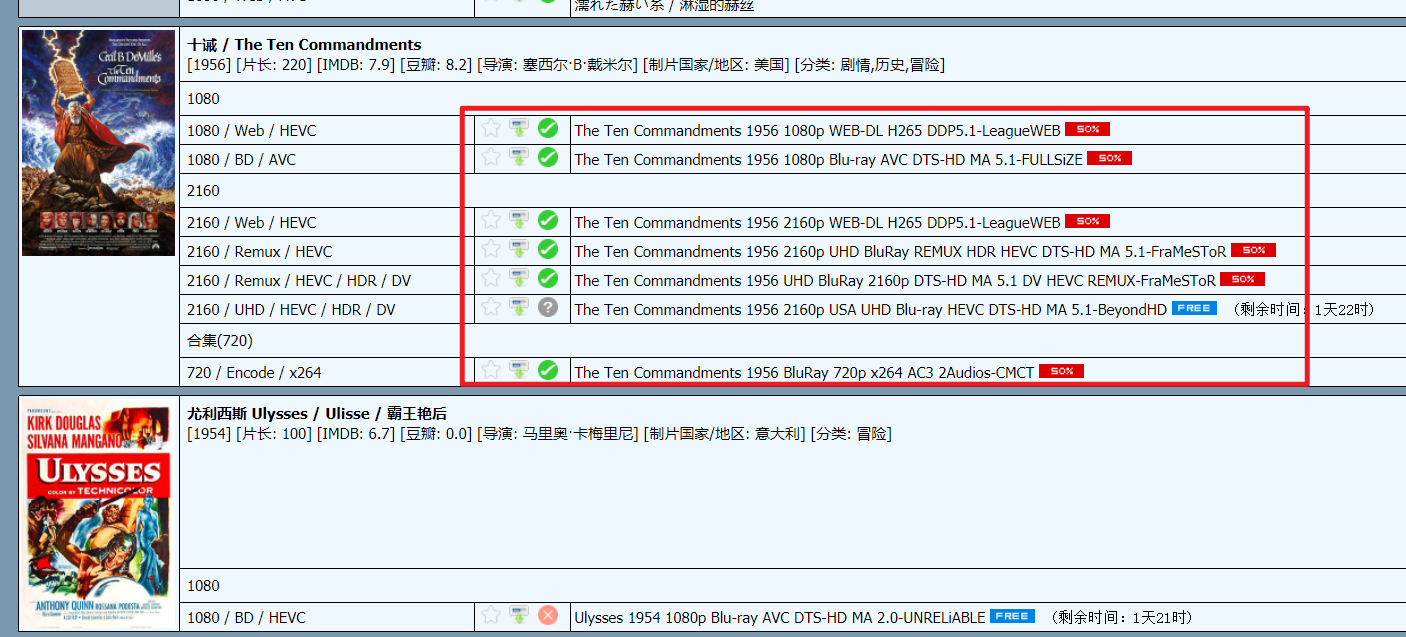Screen dimensions: 1406x637
Task: Green check status for 720p CMCT torrent
Action: coord(547,369)
